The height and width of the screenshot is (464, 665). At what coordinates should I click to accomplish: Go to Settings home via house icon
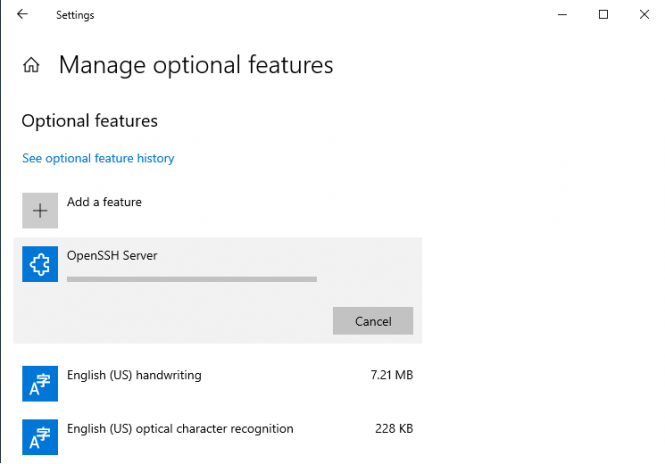(32, 66)
